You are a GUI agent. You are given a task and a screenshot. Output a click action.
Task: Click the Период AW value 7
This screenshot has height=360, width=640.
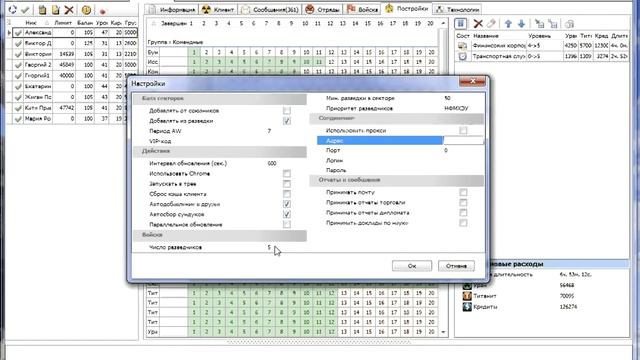coord(269,131)
